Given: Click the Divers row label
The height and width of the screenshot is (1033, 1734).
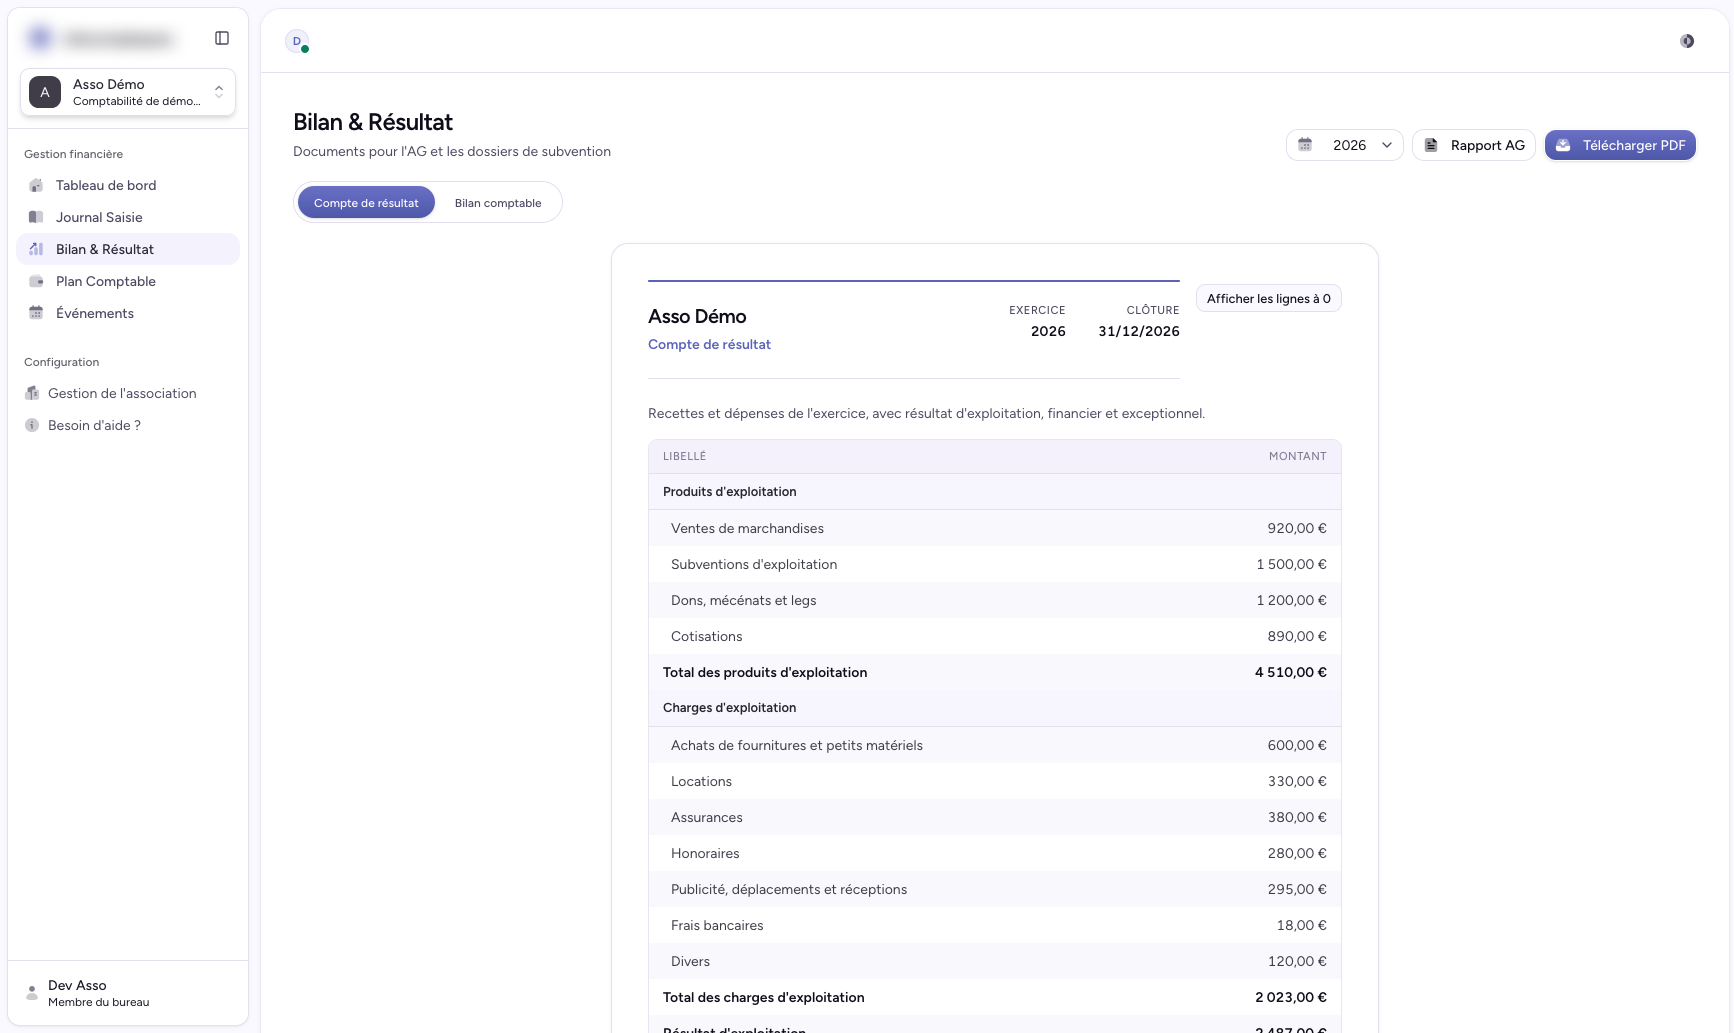Looking at the screenshot, I should coord(690,961).
